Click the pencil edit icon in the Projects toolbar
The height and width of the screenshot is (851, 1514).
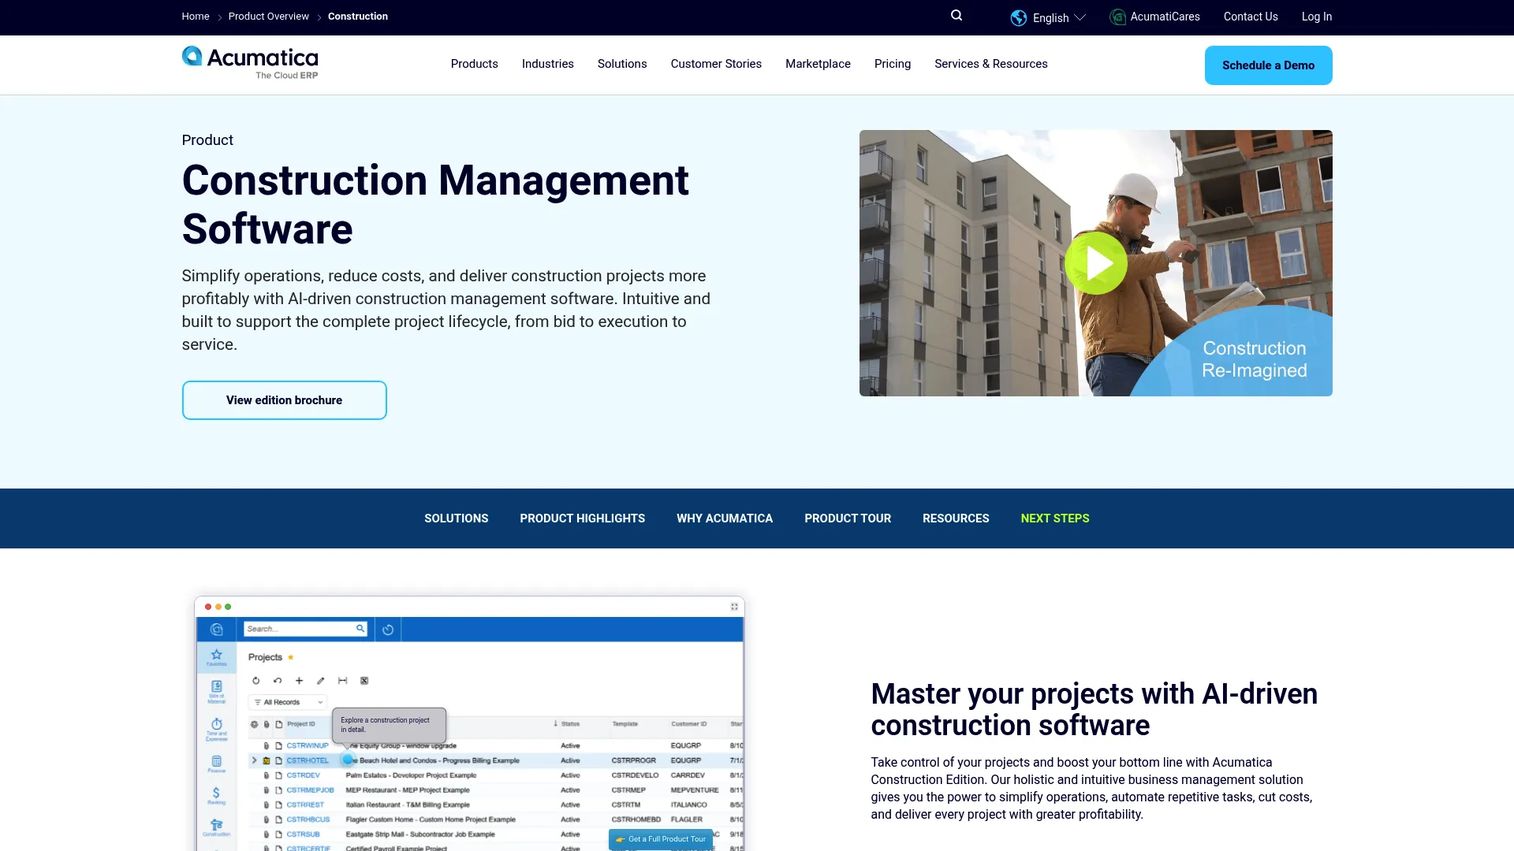[x=321, y=680]
